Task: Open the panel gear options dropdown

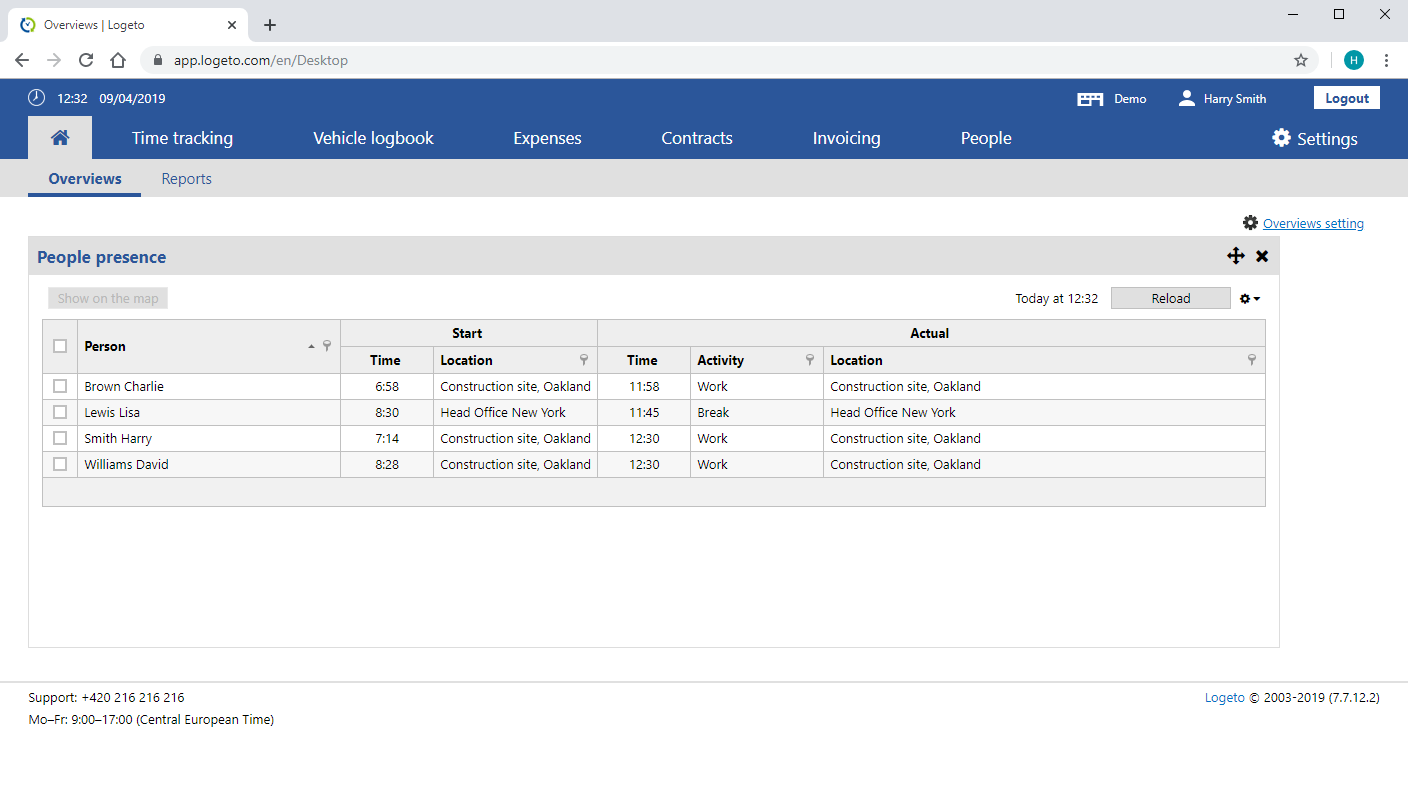Action: 1250,298
